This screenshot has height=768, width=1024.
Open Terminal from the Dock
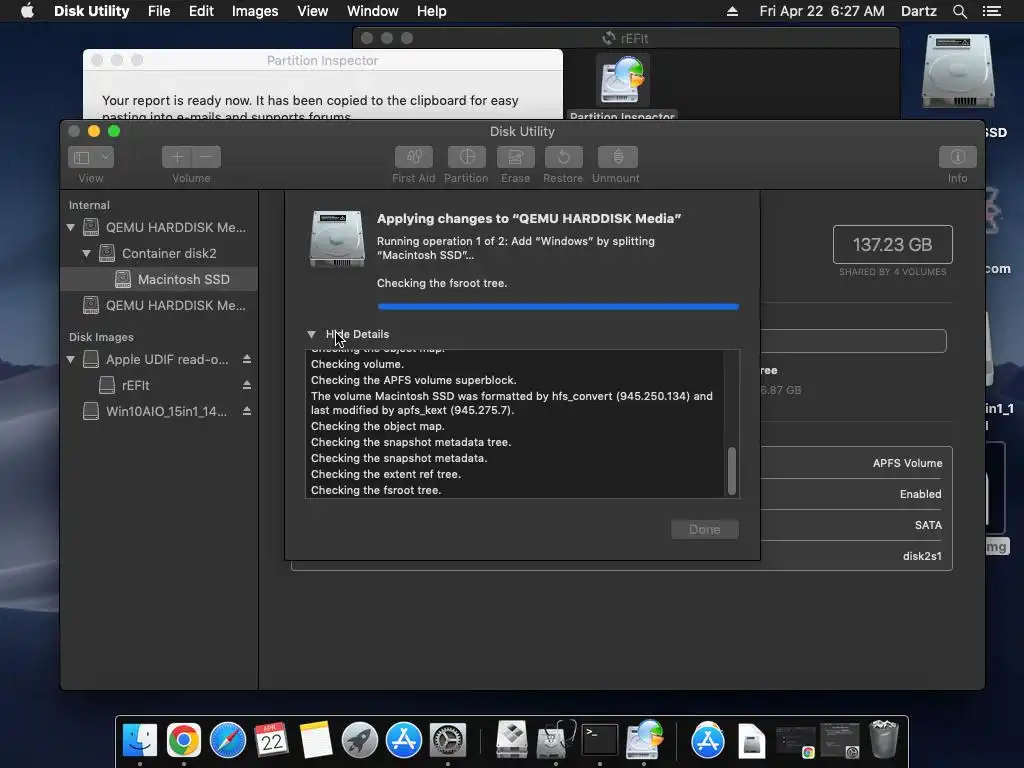pos(600,741)
